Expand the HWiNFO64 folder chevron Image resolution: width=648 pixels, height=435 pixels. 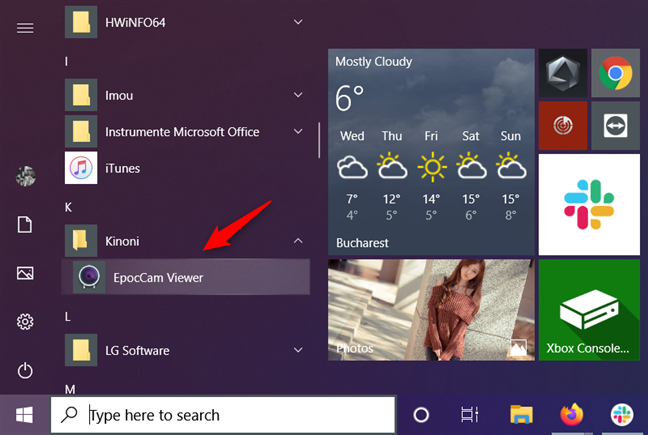298,22
